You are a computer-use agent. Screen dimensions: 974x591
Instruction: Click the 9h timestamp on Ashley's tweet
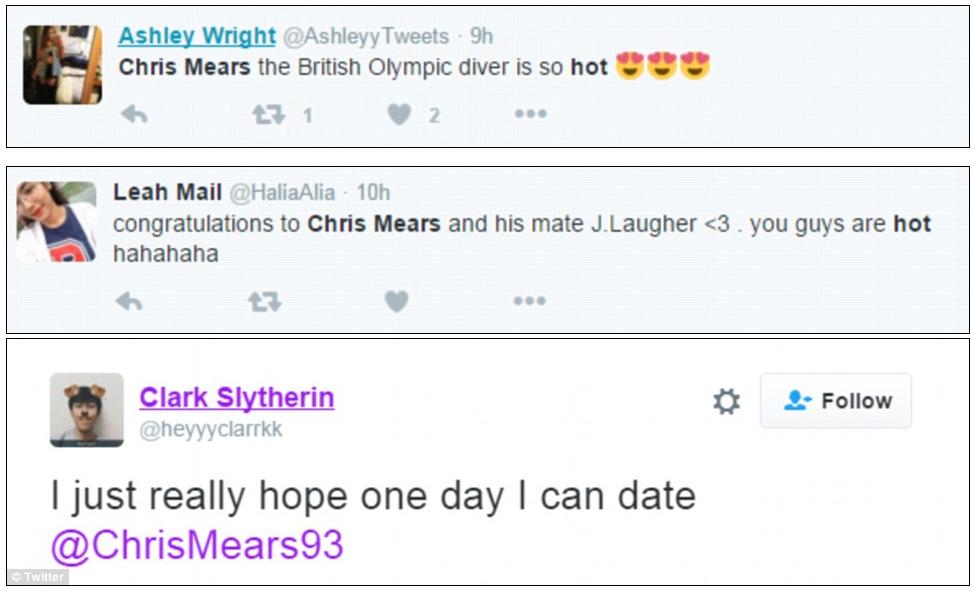[482, 37]
